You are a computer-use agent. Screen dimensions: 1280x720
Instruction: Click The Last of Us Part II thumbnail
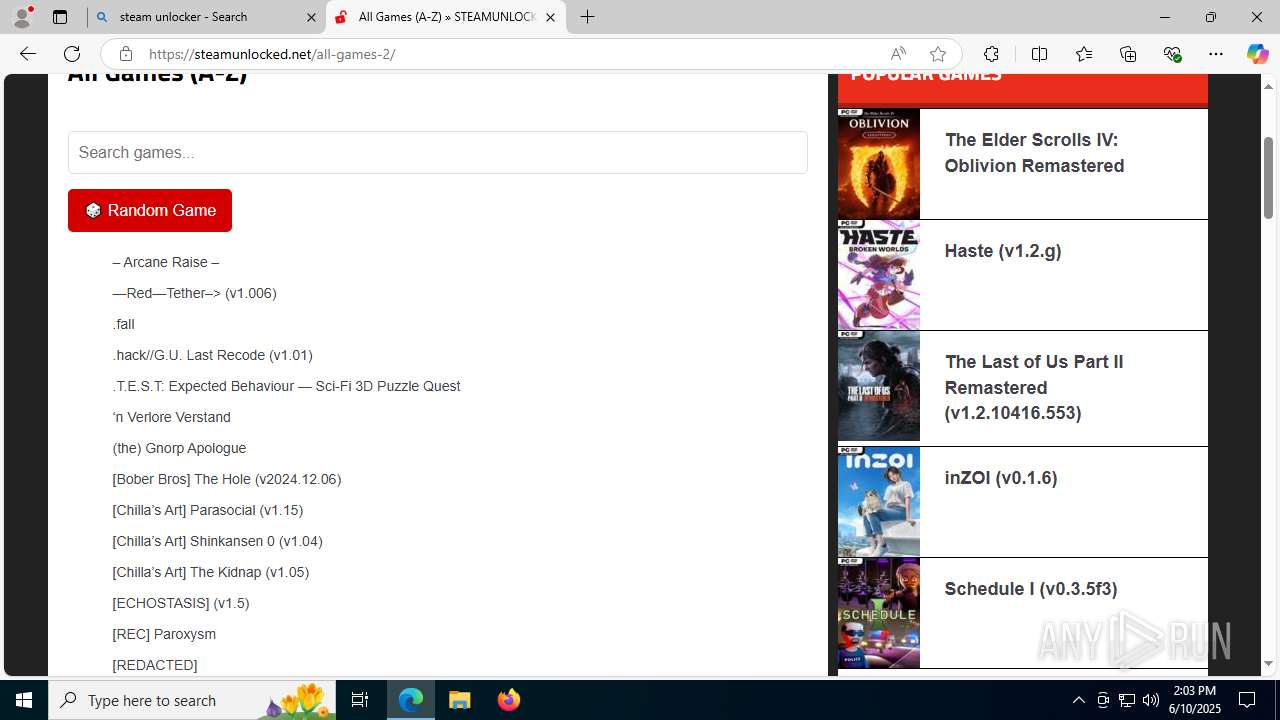click(x=879, y=386)
